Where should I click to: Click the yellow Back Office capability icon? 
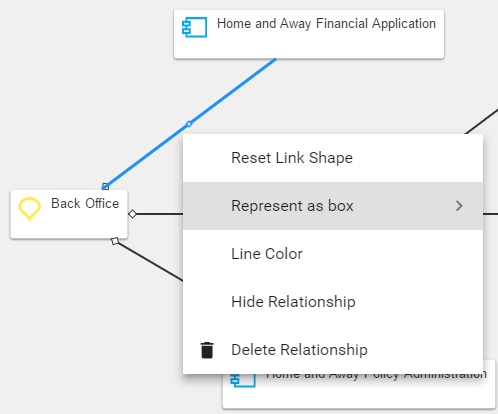[x=29, y=209]
